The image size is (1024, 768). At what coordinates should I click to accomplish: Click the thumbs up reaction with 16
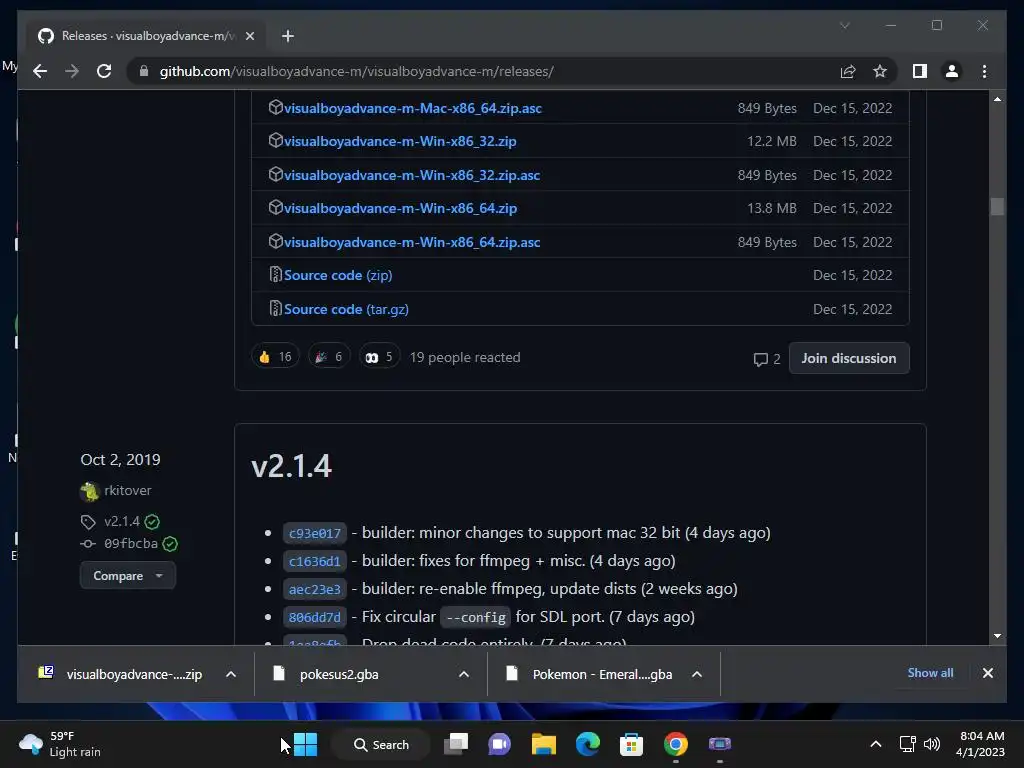pos(275,357)
